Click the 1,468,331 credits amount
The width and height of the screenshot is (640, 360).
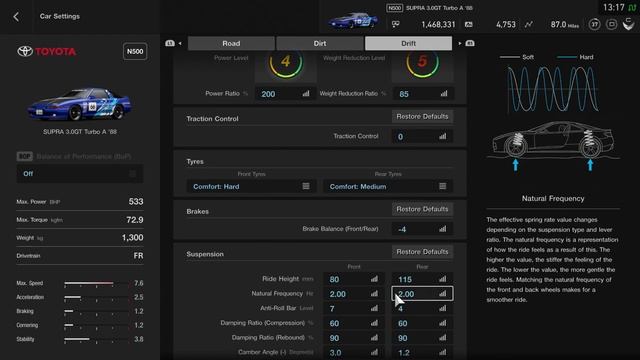[438, 24]
